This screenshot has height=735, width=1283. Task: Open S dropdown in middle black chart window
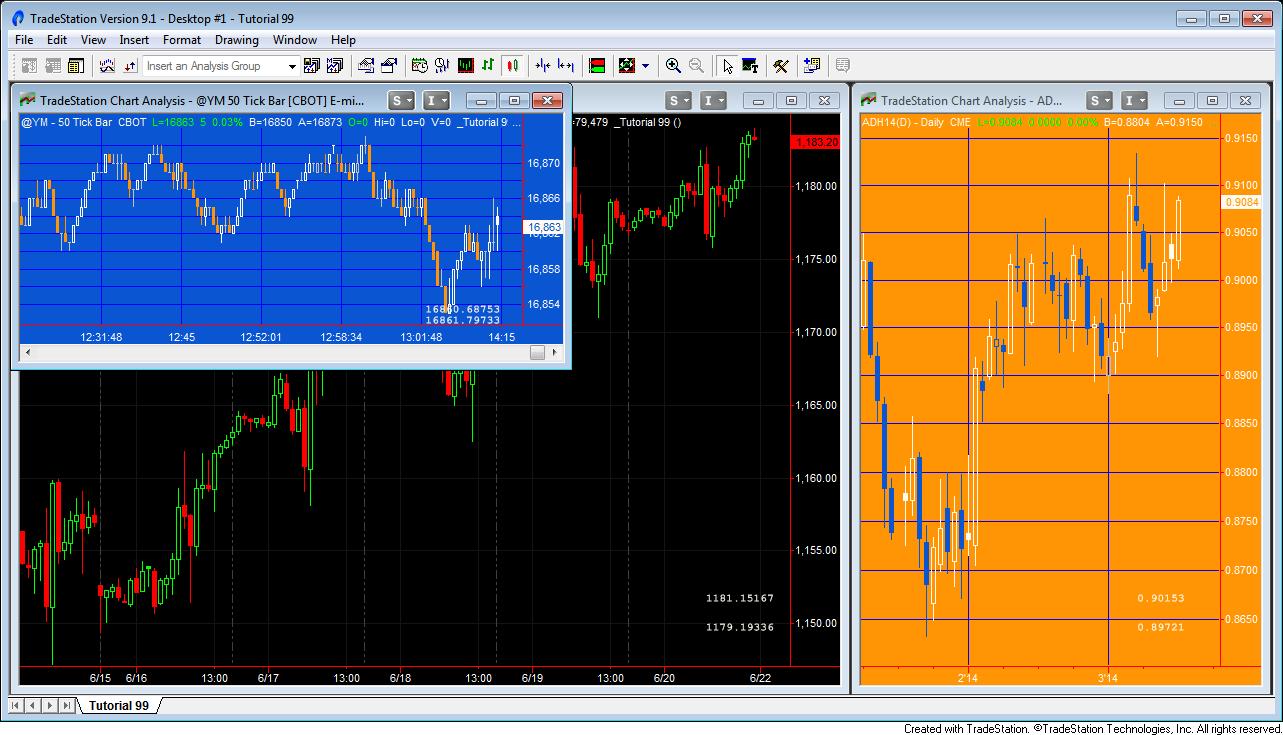679,100
